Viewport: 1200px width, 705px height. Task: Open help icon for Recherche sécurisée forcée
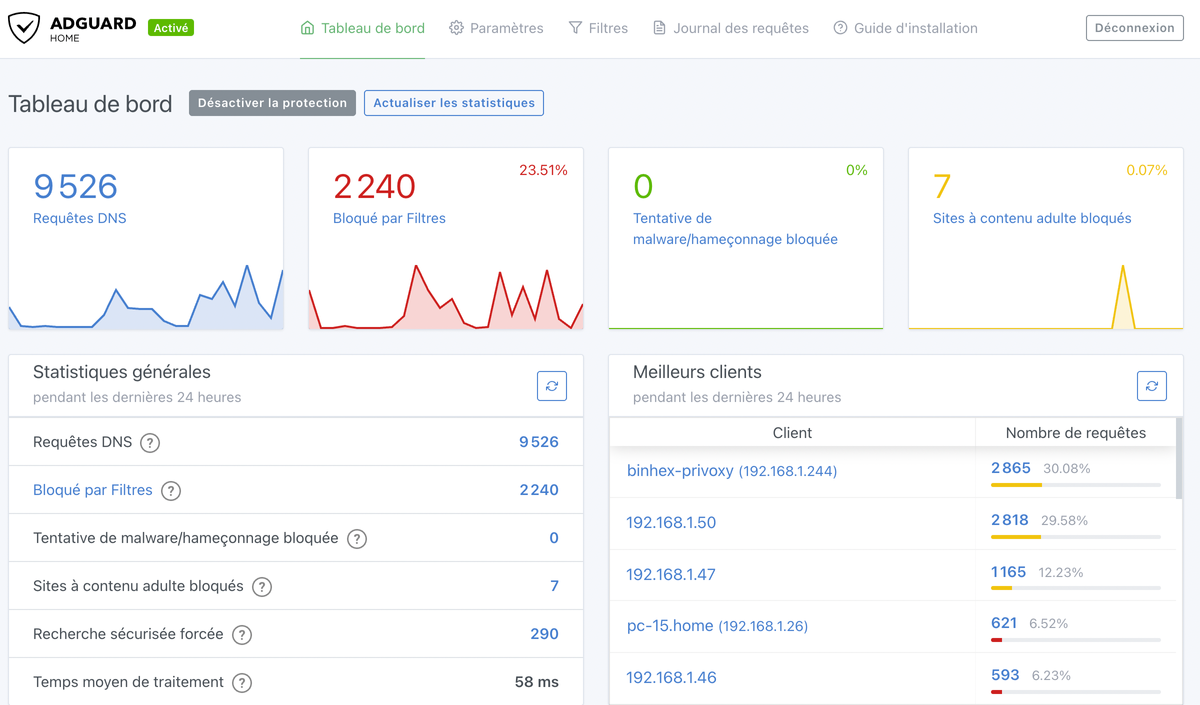242,635
